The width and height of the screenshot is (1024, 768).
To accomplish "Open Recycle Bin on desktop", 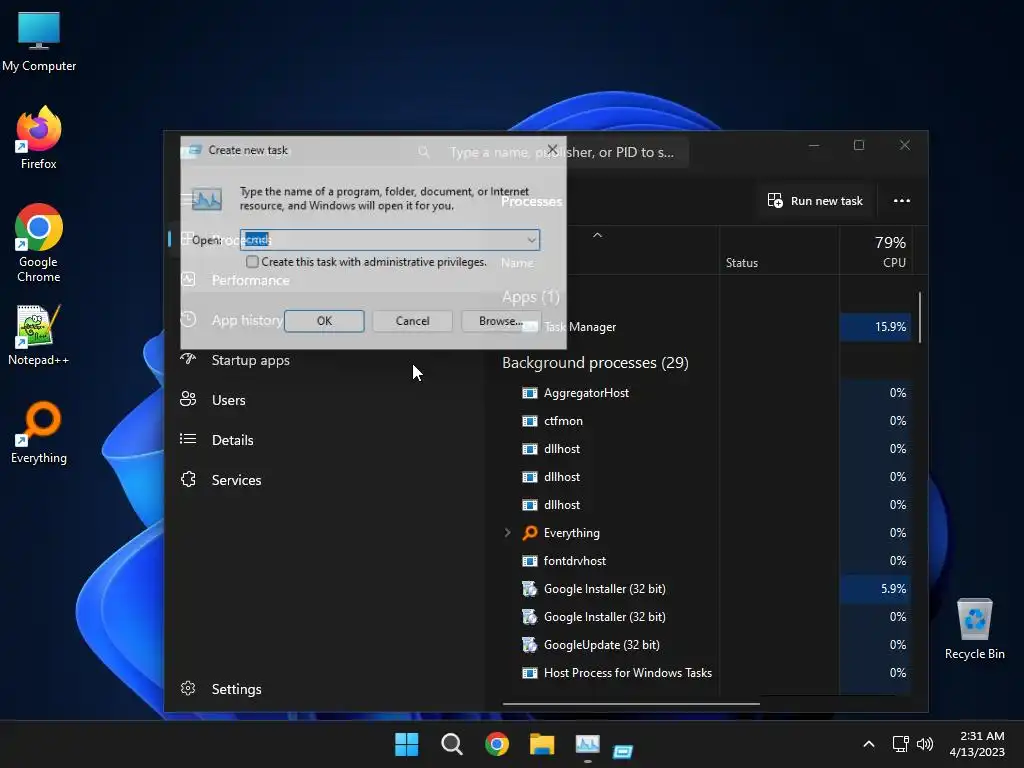I will click(x=974, y=628).
